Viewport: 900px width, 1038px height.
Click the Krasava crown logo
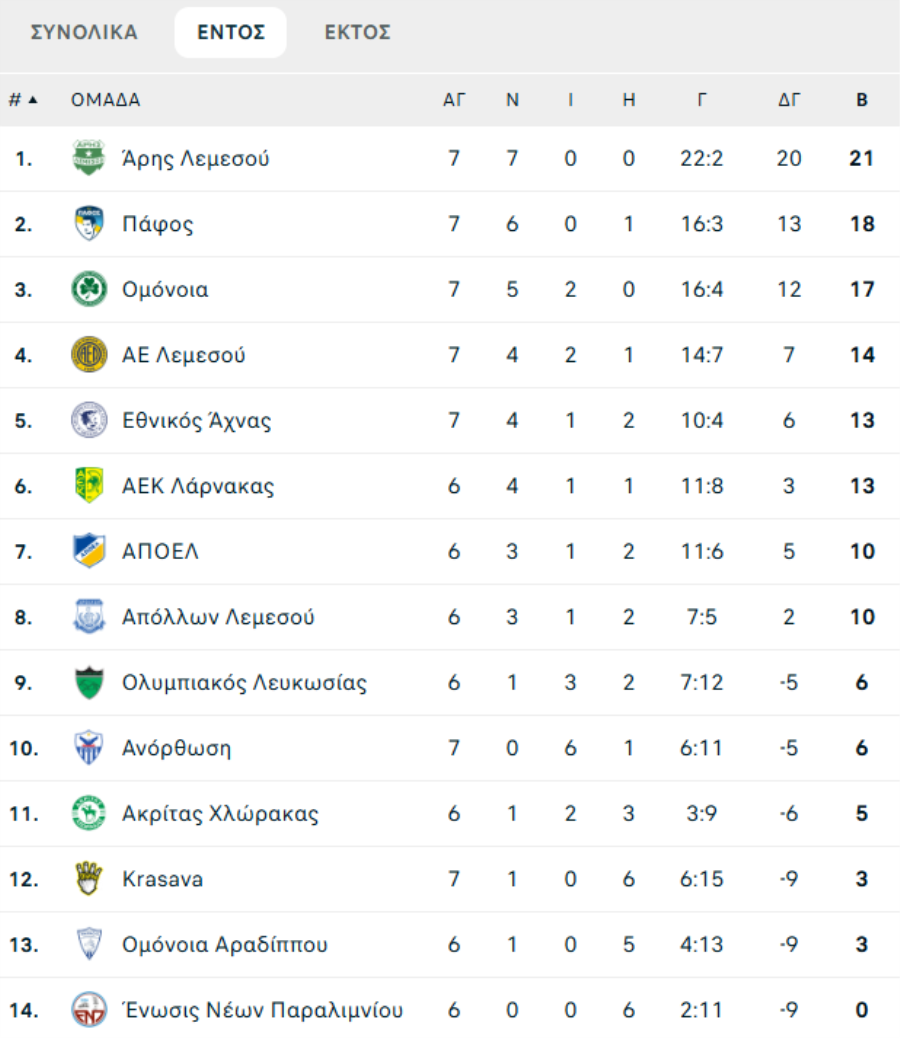[89, 879]
